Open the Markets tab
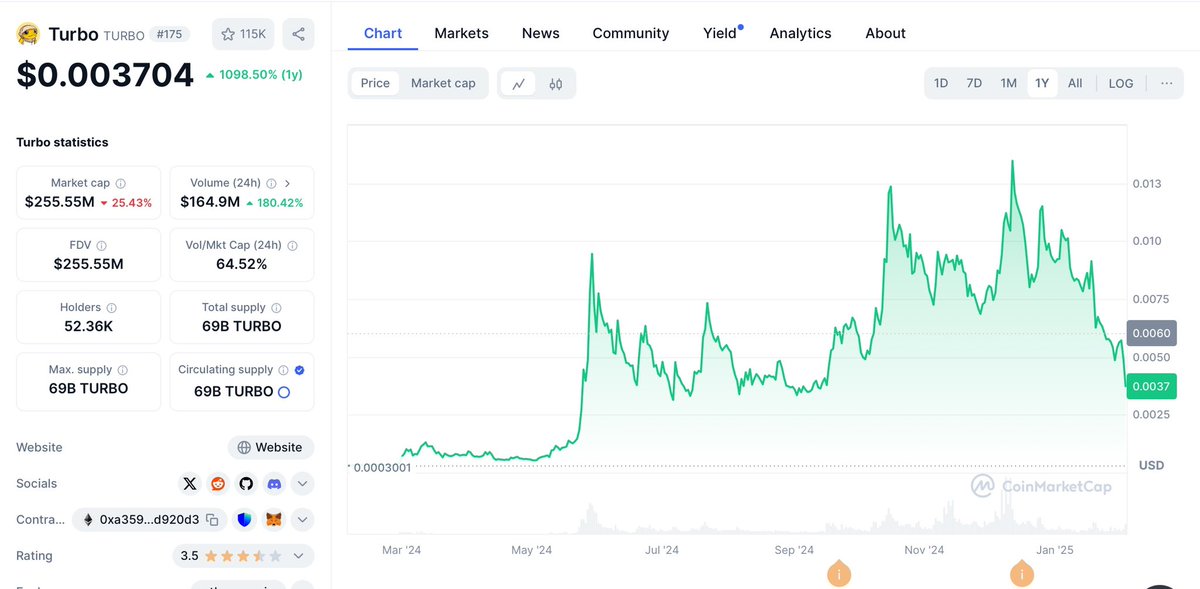Viewport: 1200px width, 589px height. [461, 33]
